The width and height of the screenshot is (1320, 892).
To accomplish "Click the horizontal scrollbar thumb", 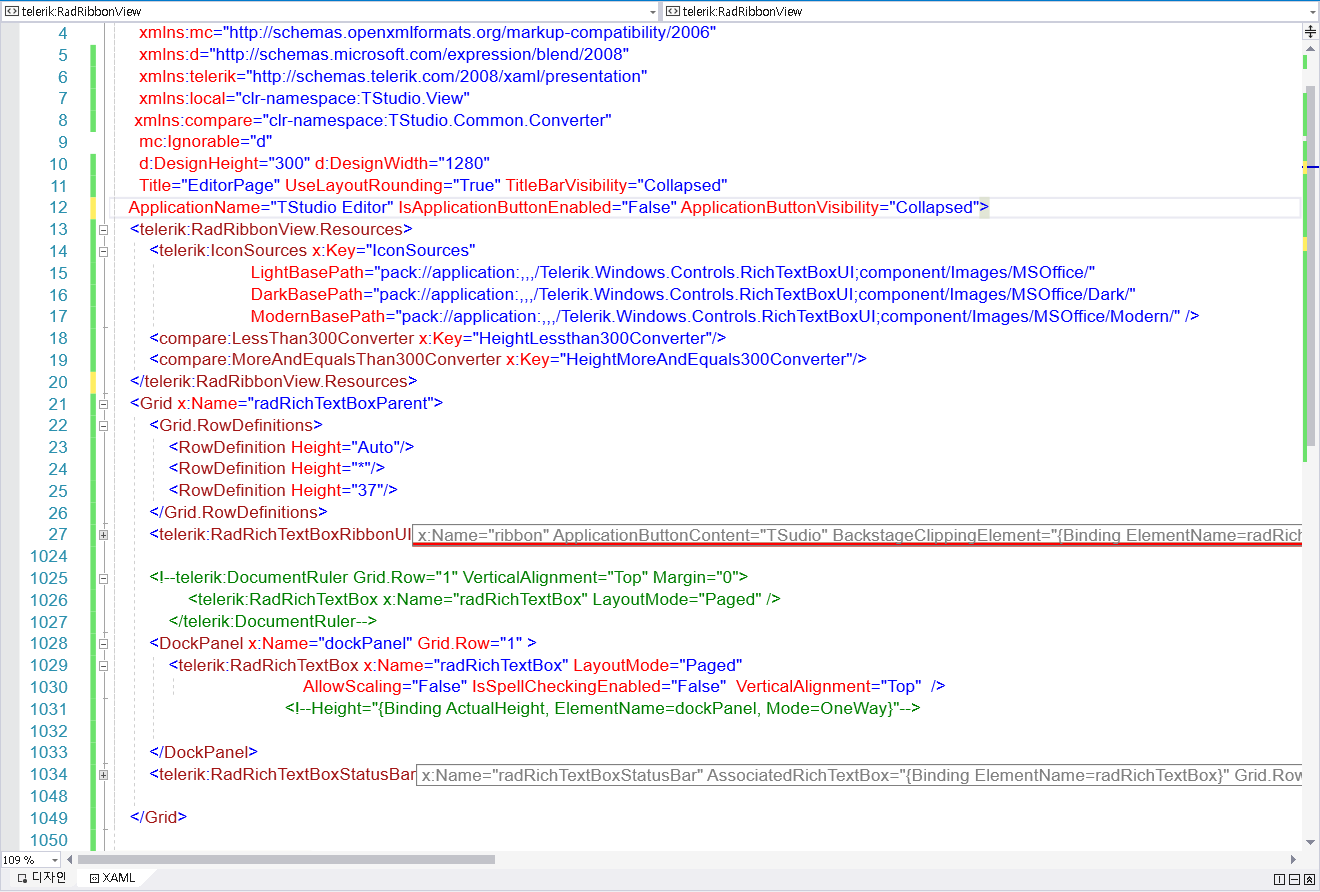I will pyautogui.click(x=286, y=859).
